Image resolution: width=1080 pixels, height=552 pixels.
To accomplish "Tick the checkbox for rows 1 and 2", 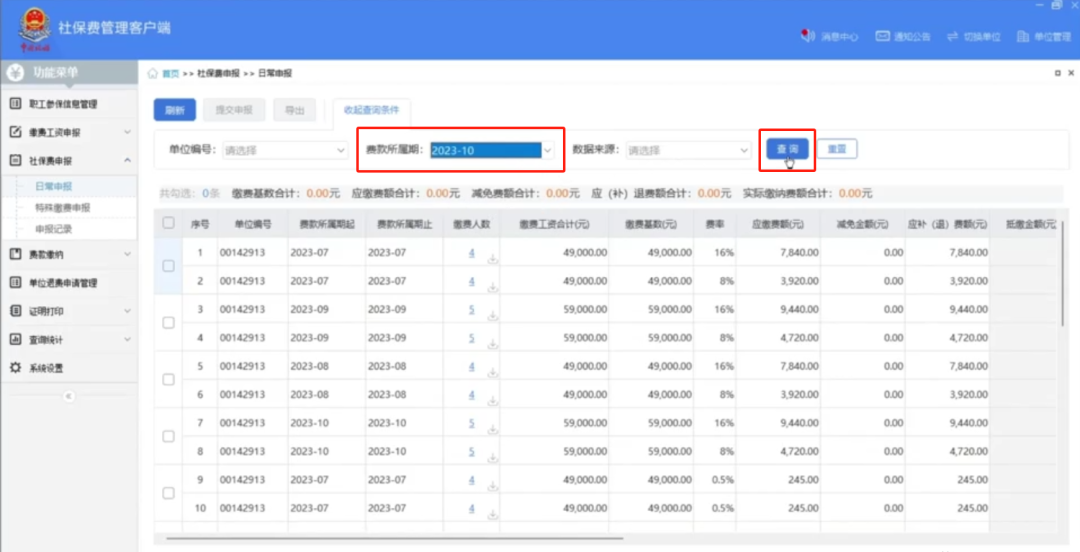I will tap(168, 266).
